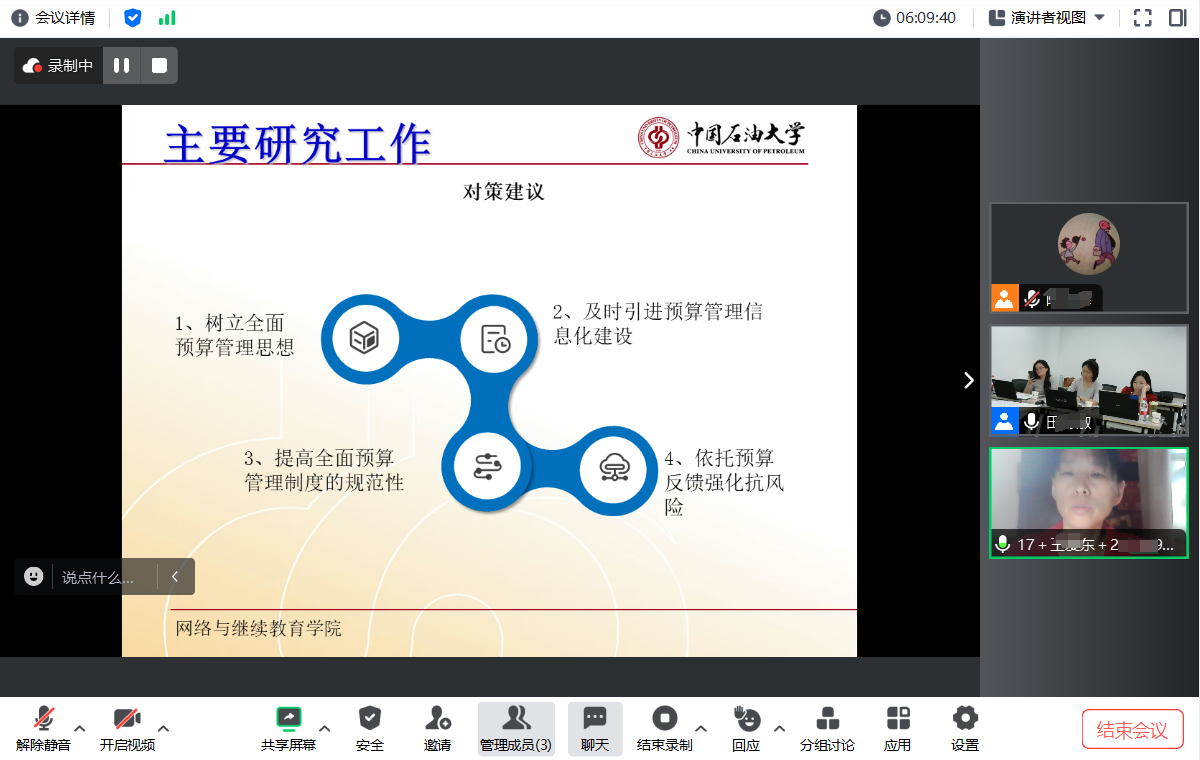
Task: Open the 安全 security options
Action: tap(370, 728)
